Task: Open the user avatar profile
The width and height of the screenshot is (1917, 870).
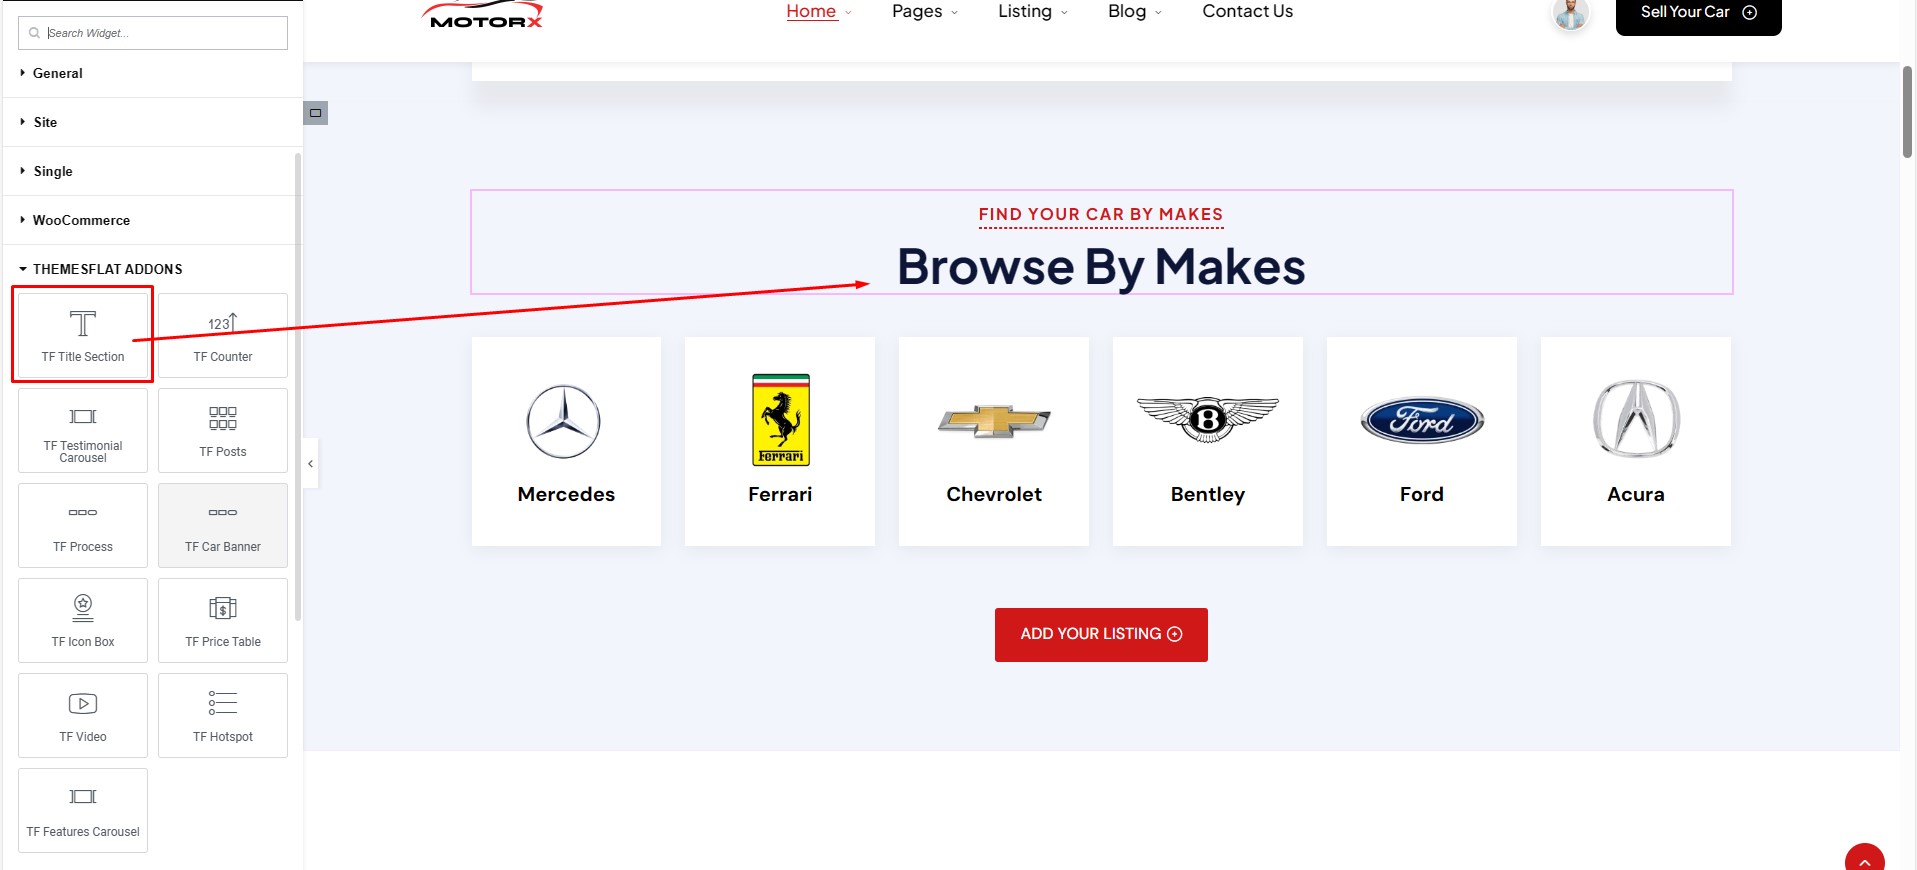Action: [x=1571, y=14]
